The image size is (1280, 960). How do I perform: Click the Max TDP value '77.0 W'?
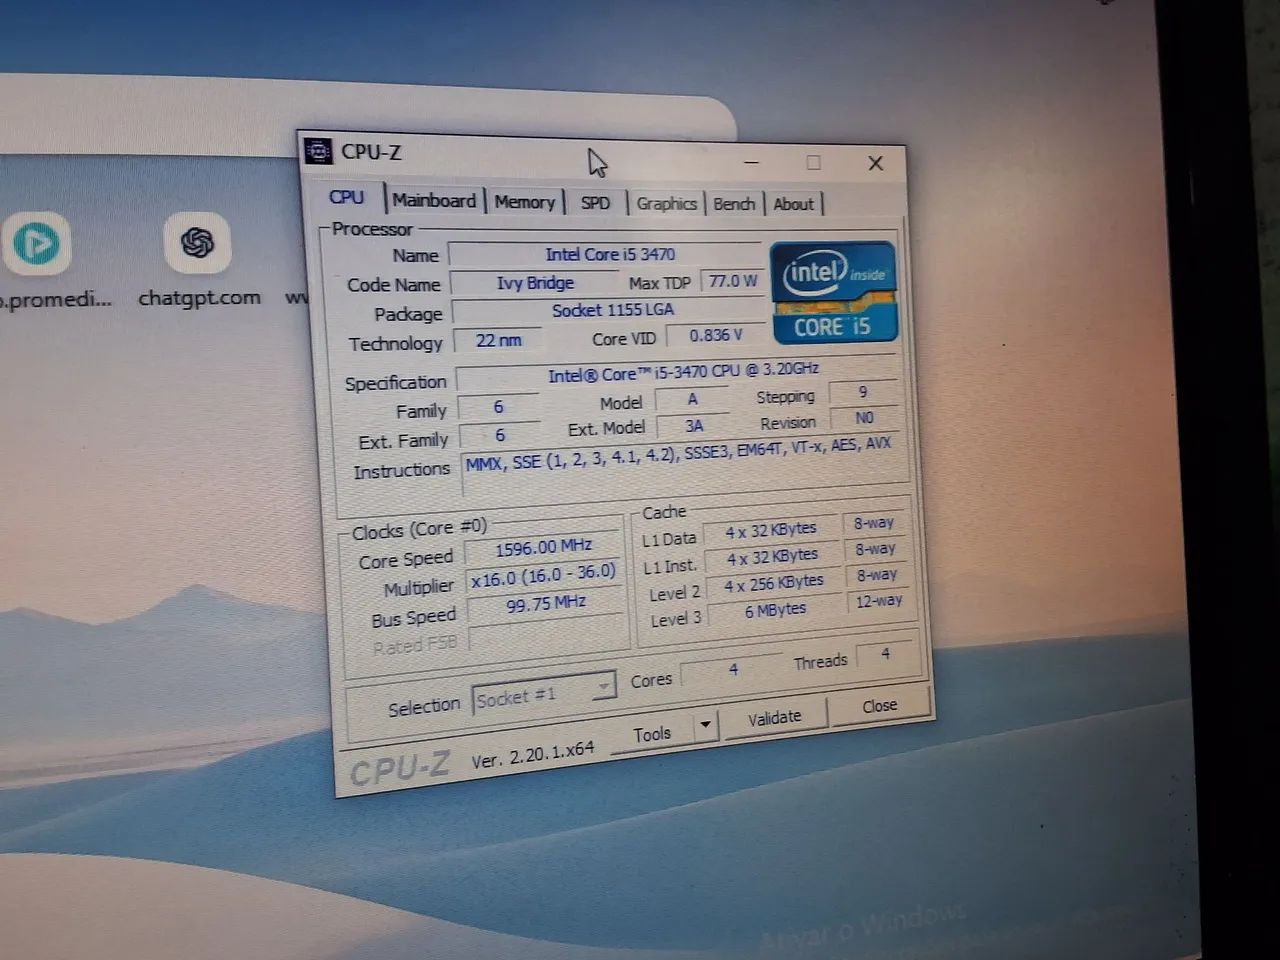pos(732,281)
